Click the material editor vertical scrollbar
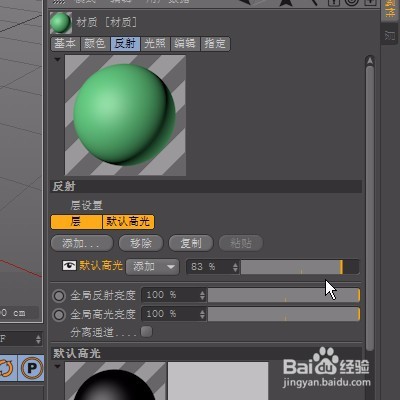This screenshot has height=400, width=400. click(x=370, y=208)
